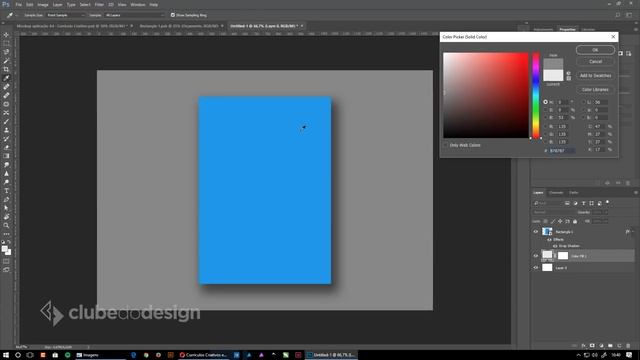Screen dimensions: 640x360
Task: Select the Crop tool
Action: 6,69
